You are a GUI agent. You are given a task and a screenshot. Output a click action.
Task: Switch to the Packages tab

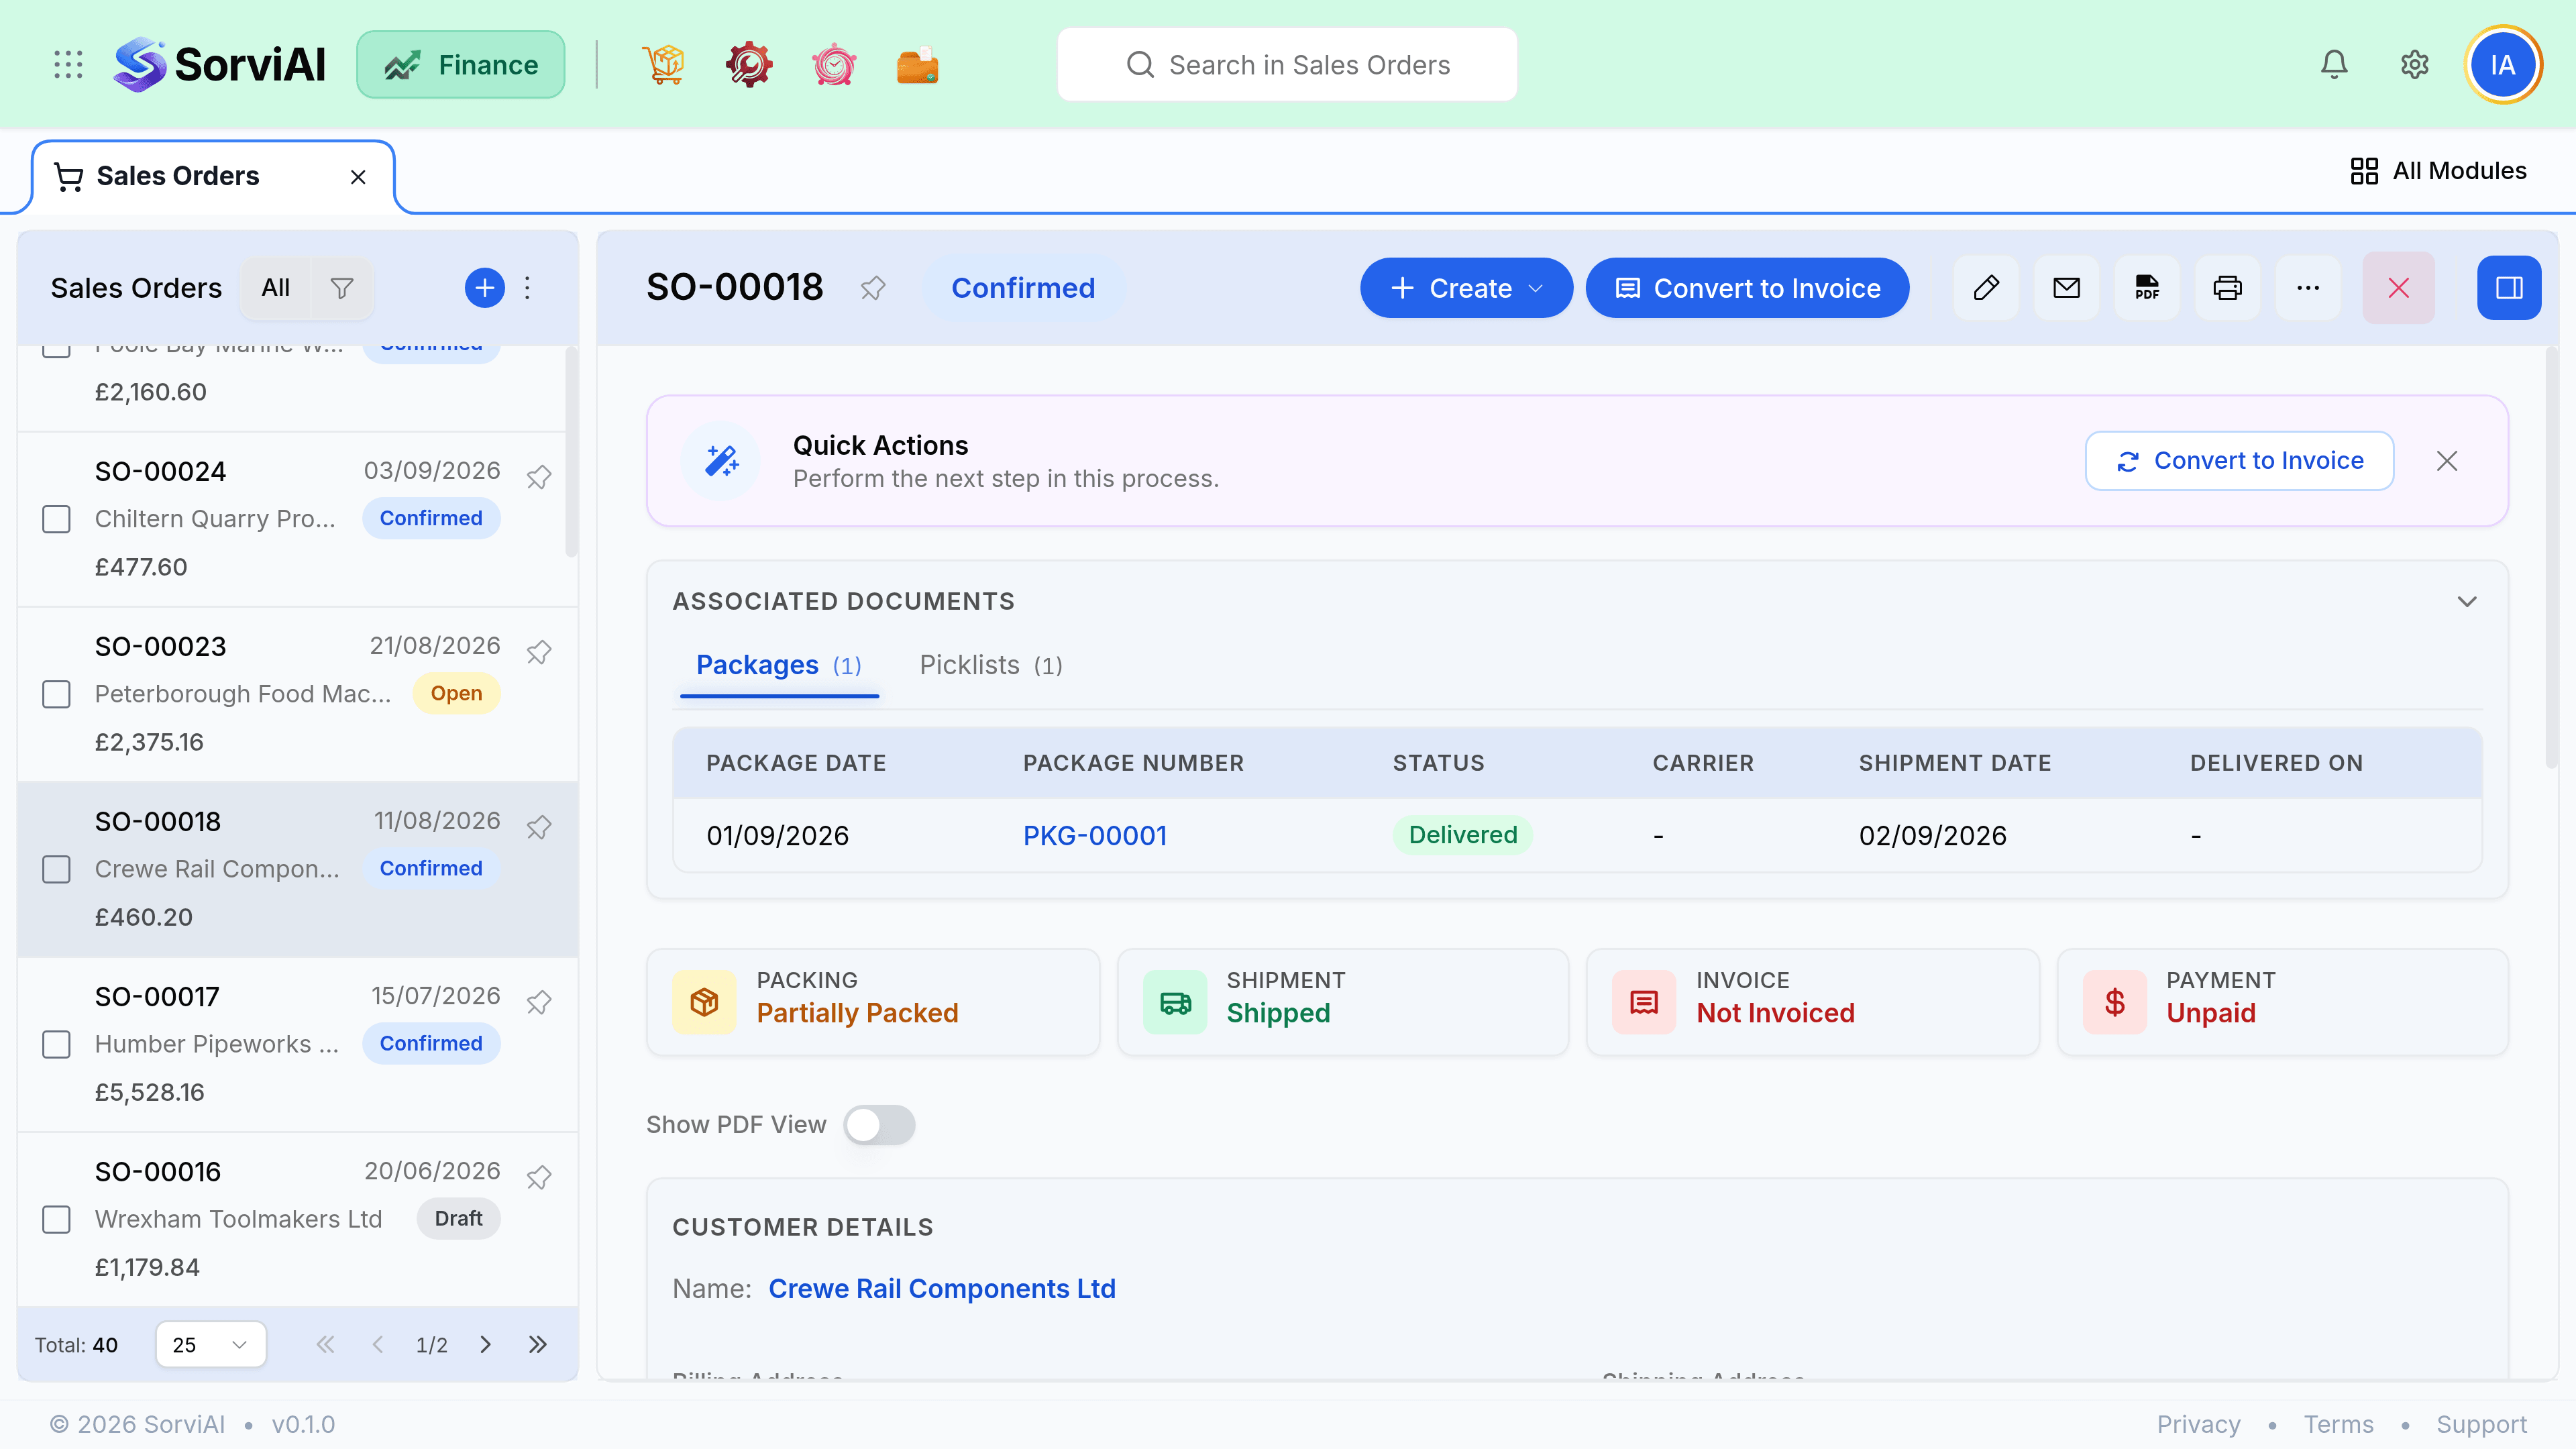pos(779,665)
